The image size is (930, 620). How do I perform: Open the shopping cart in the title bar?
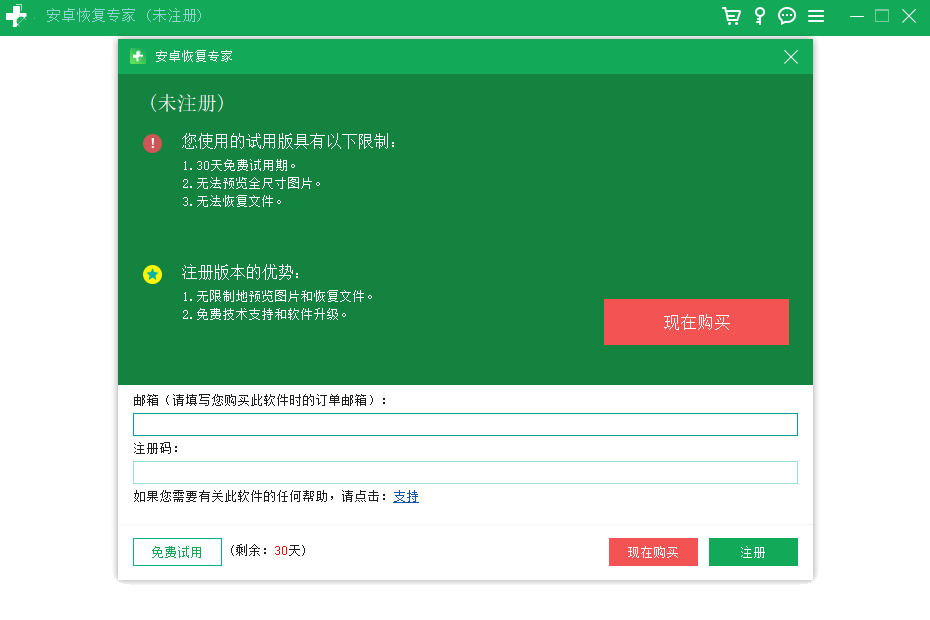coord(733,16)
